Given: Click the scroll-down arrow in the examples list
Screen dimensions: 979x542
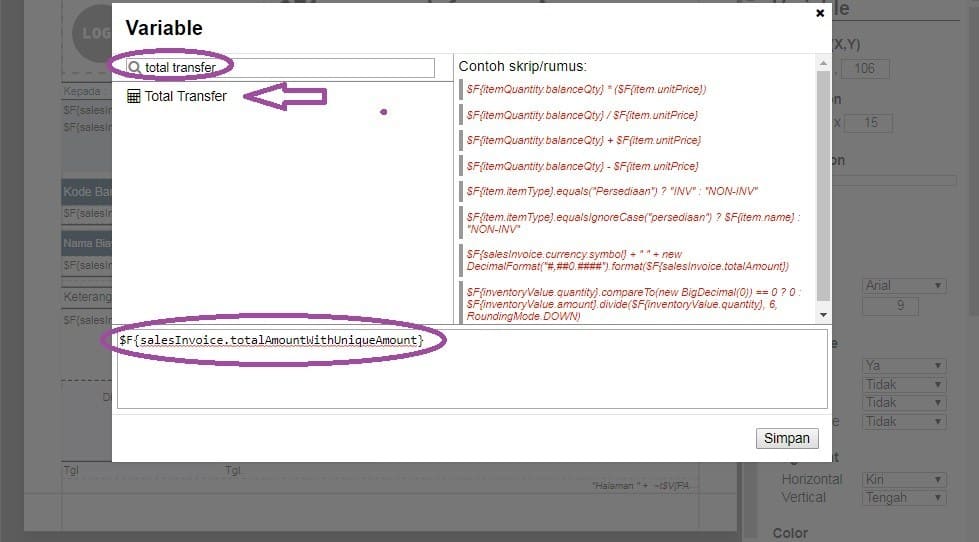Looking at the screenshot, I should pyautogui.click(x=822, y=314).
